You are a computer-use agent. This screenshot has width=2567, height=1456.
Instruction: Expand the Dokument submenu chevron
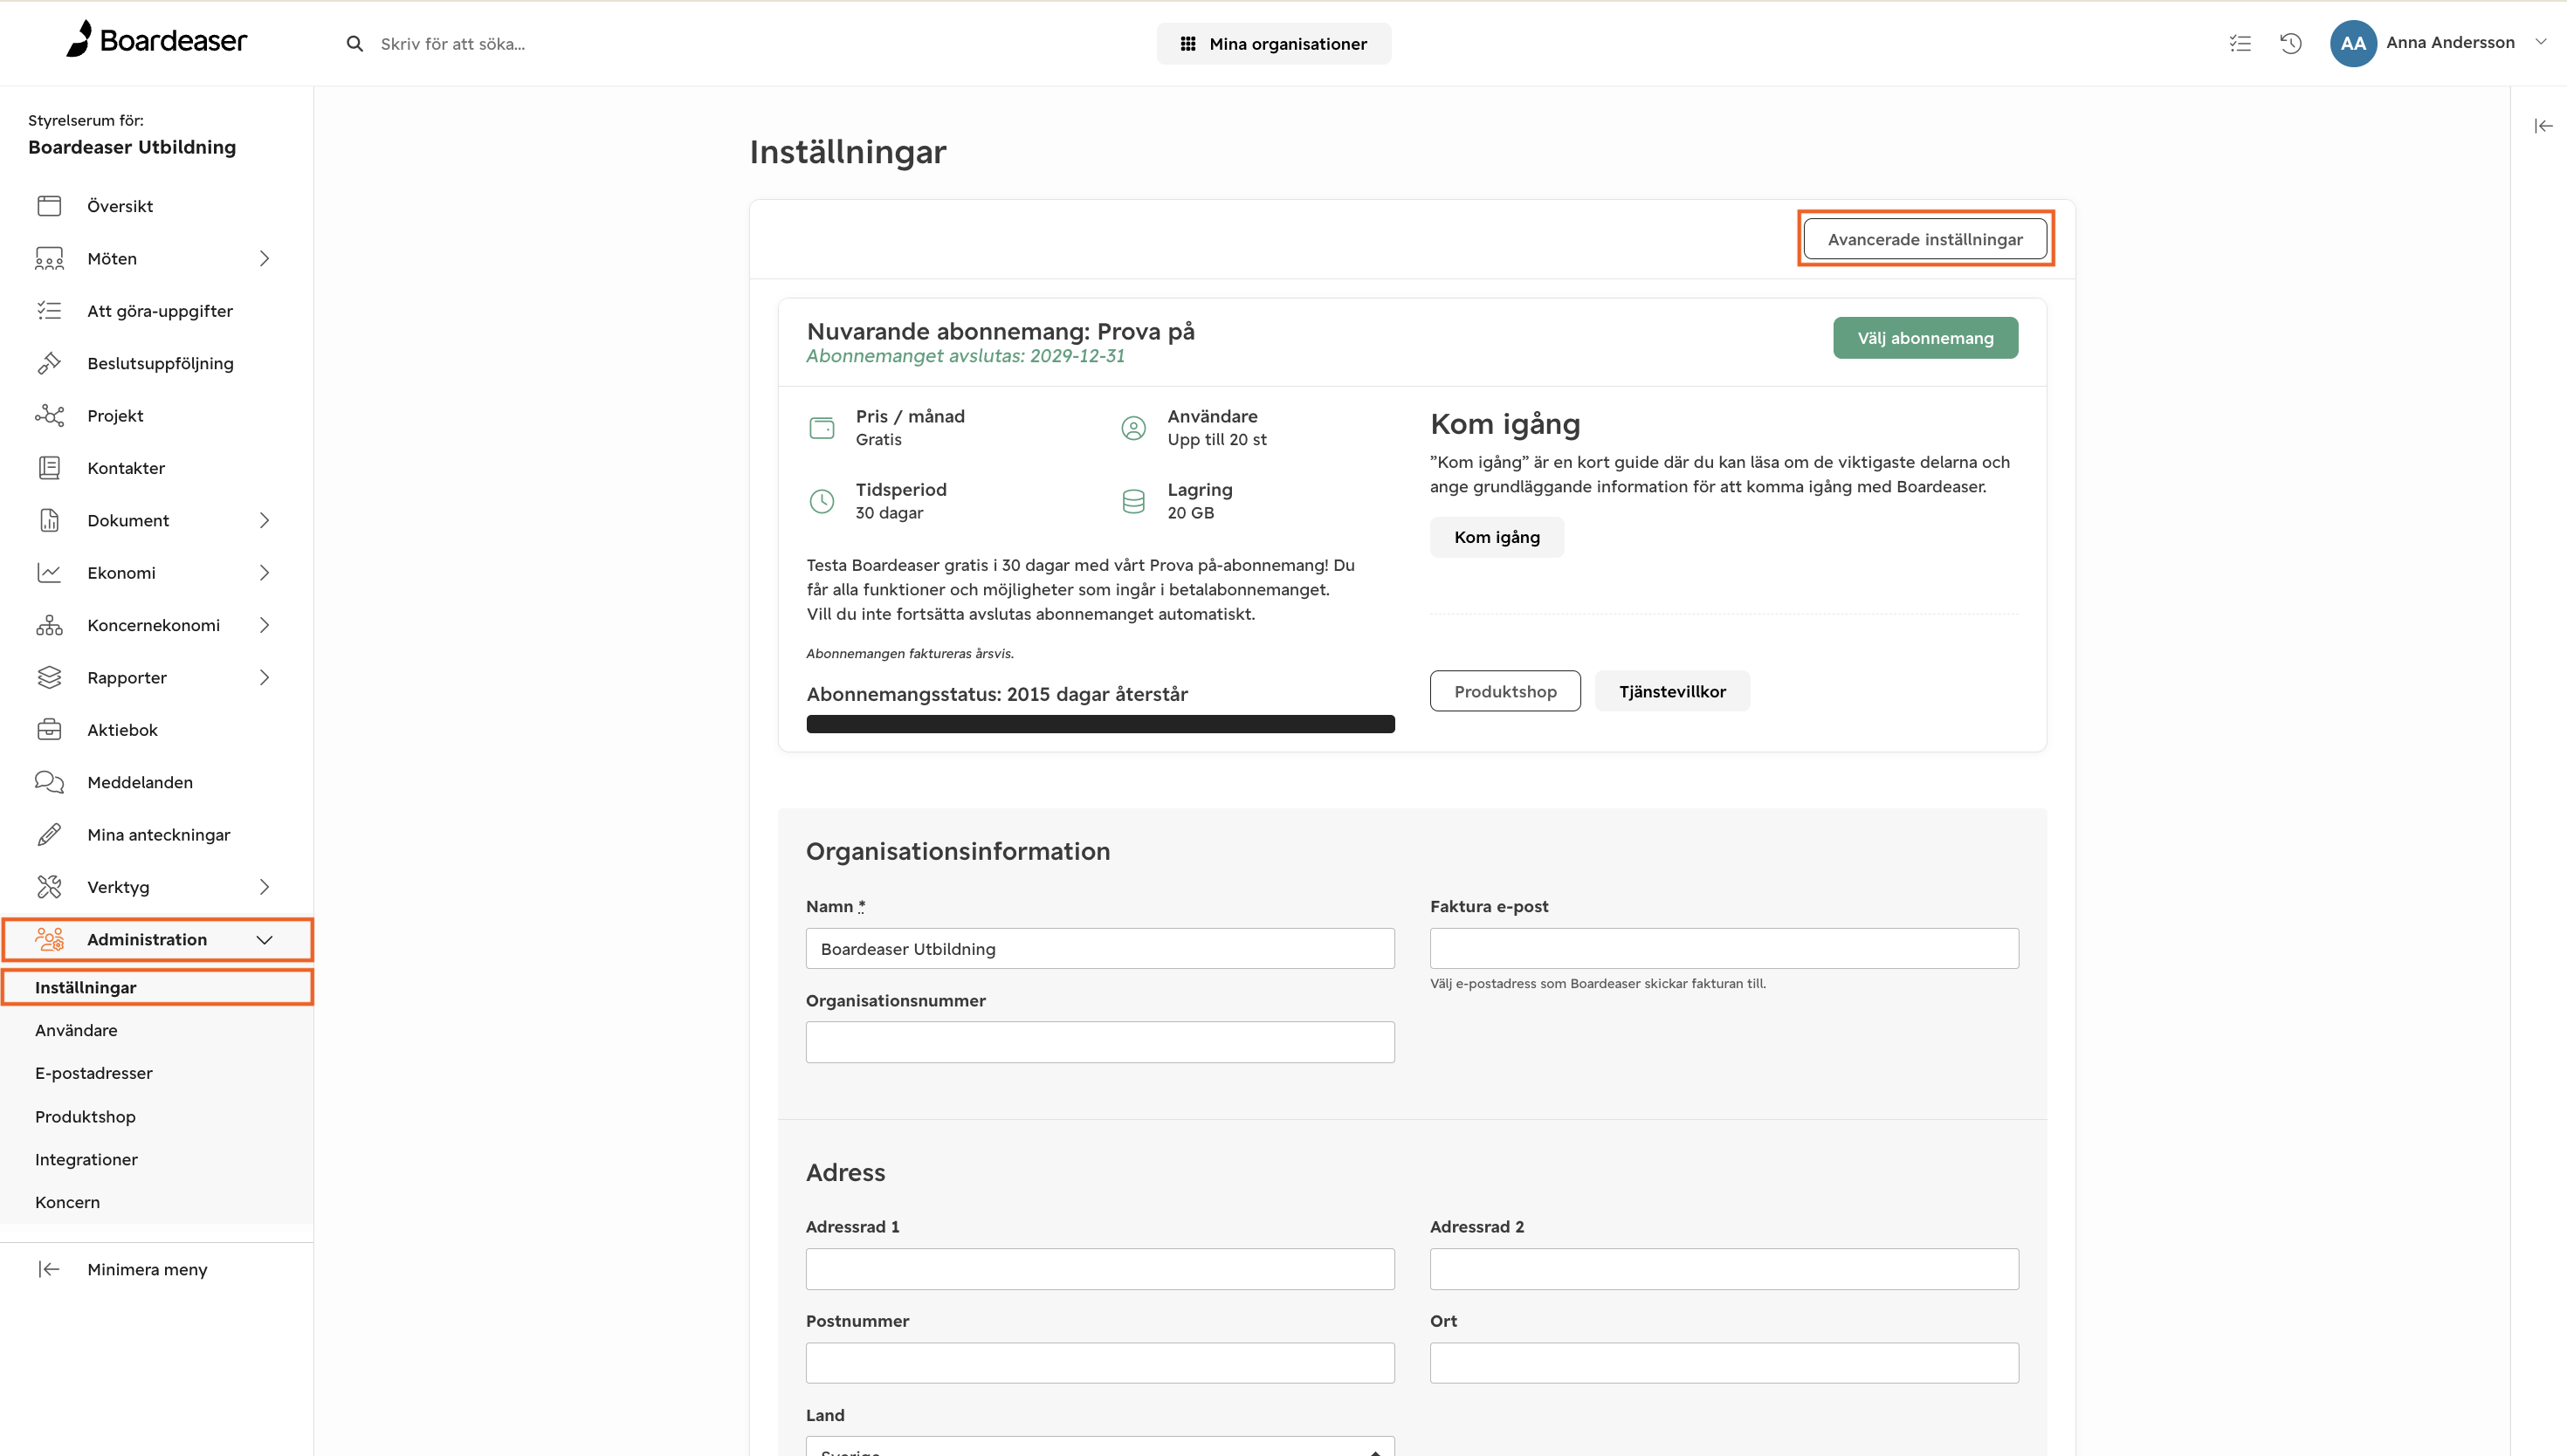(264, 520)
